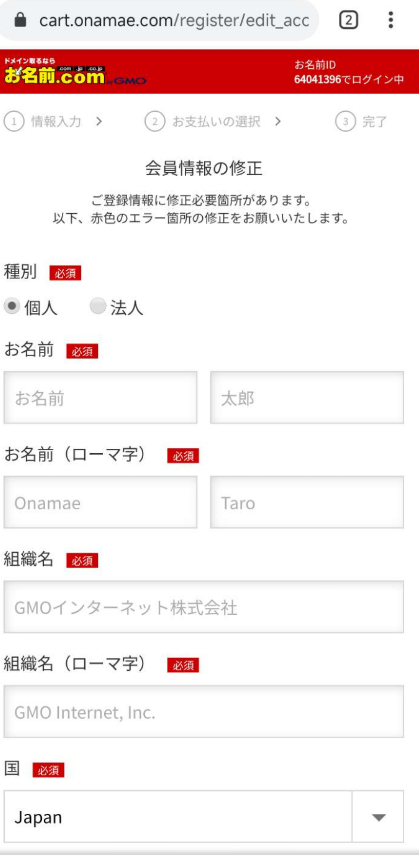Focus the Onamae romaji field

[100, 502]
